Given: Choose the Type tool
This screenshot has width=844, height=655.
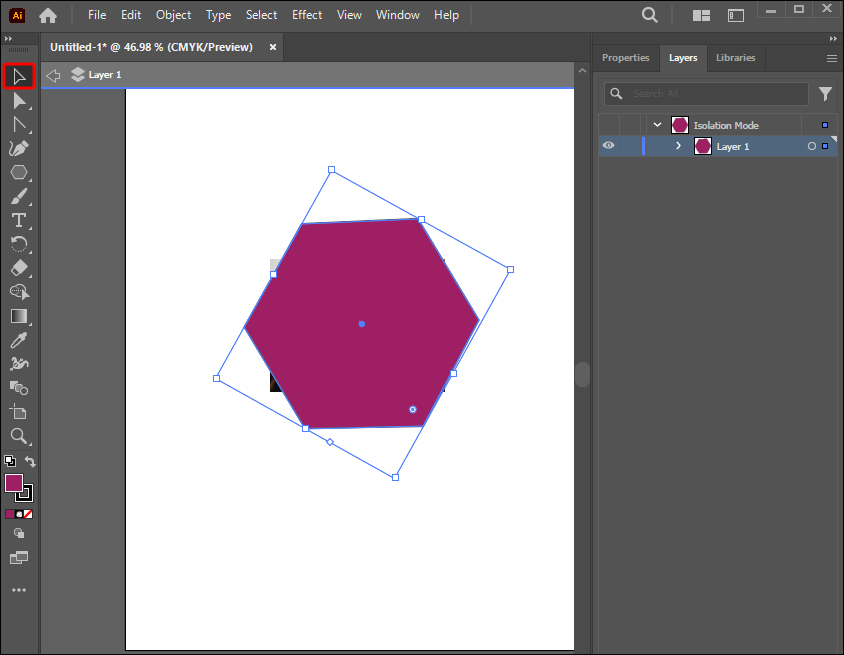Looking at the screenshot, I should [18, 220].
